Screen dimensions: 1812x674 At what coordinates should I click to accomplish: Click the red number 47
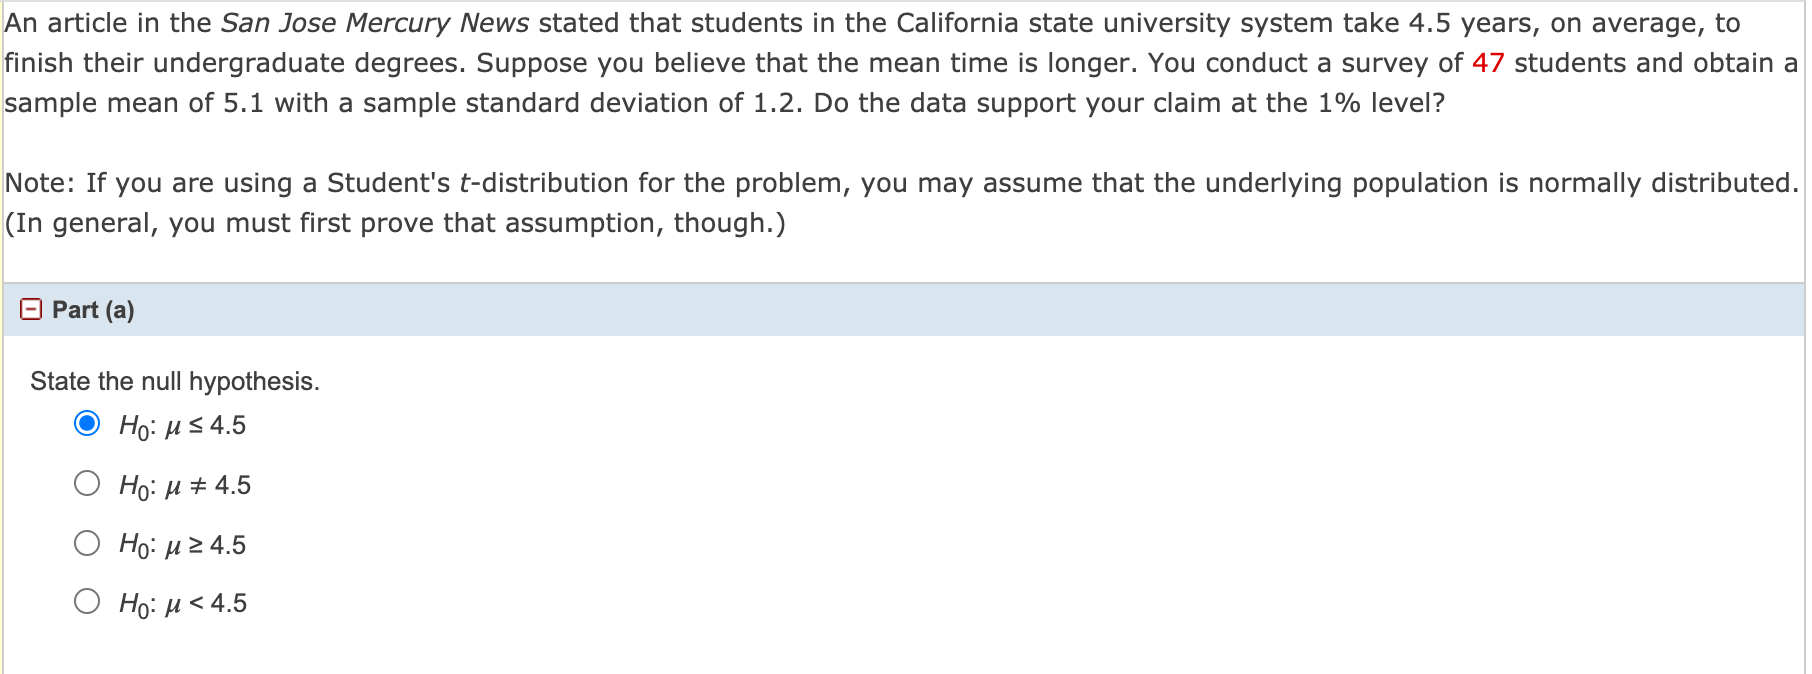[x=1487, y=63]
